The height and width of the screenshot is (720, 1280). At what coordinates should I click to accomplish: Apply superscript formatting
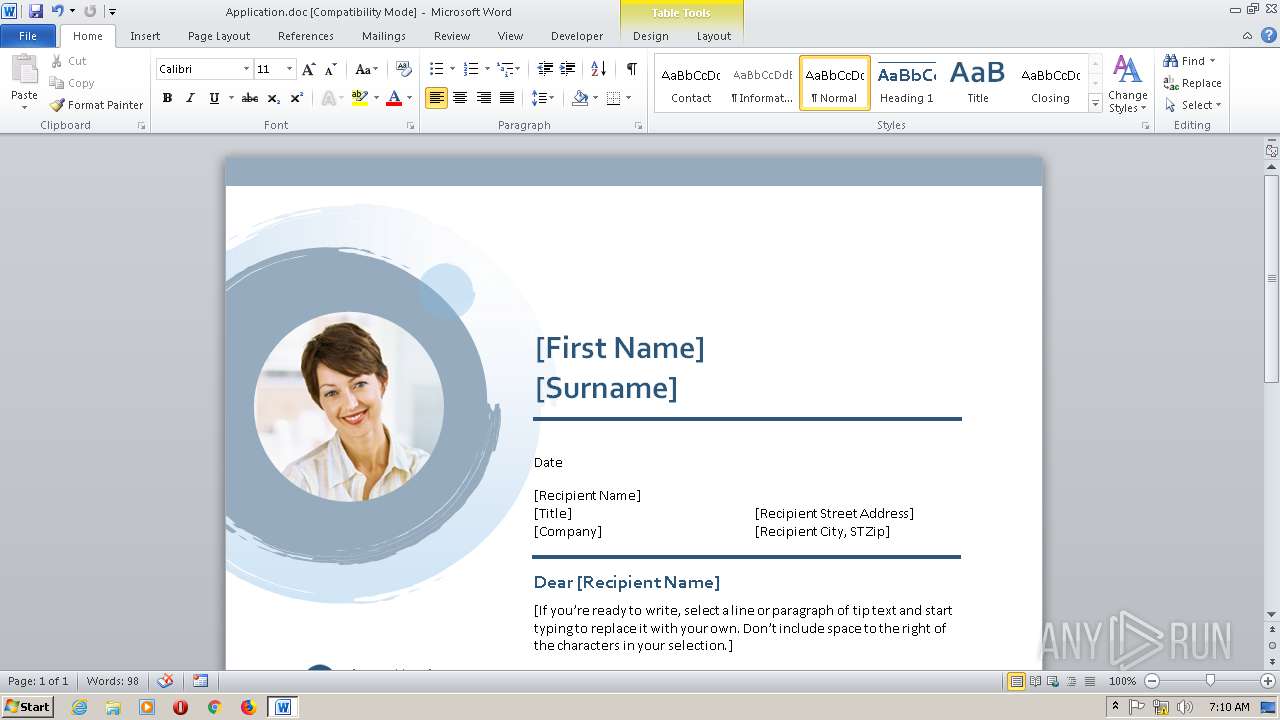(297, 98)
